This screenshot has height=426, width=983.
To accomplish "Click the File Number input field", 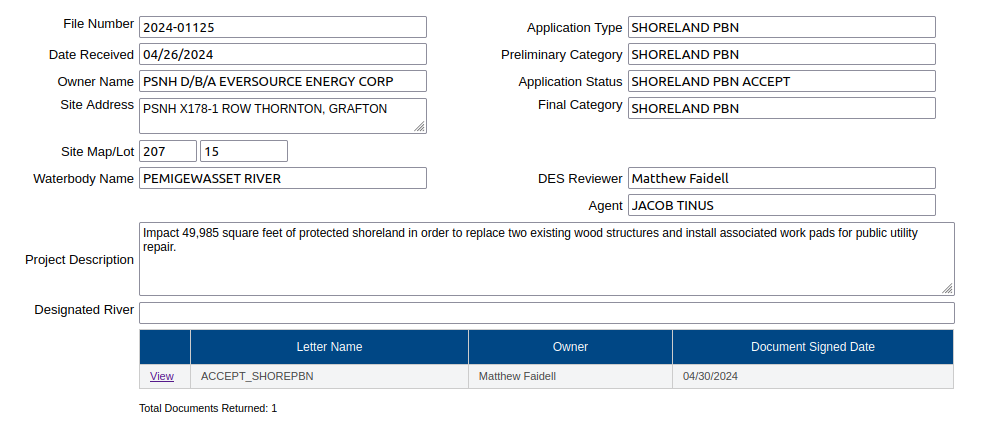I will click(283, 27).
